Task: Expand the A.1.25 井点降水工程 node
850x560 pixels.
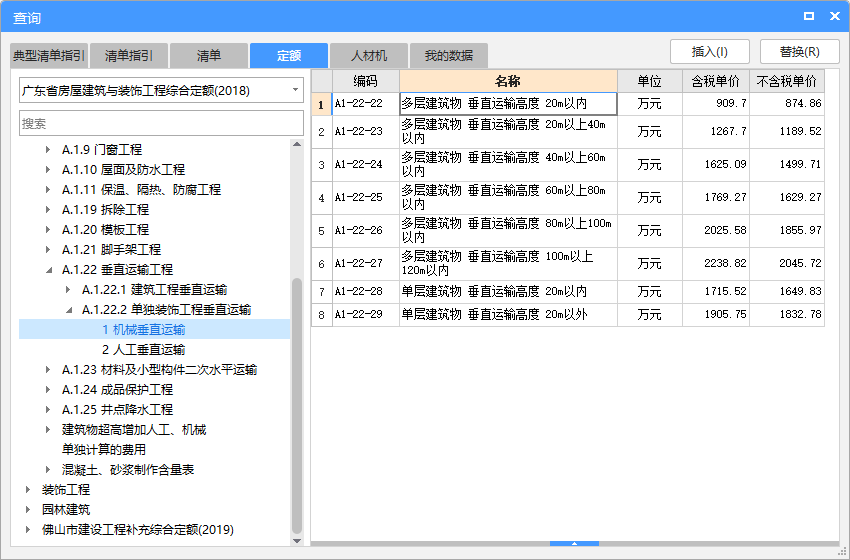Action: point(48,410)
